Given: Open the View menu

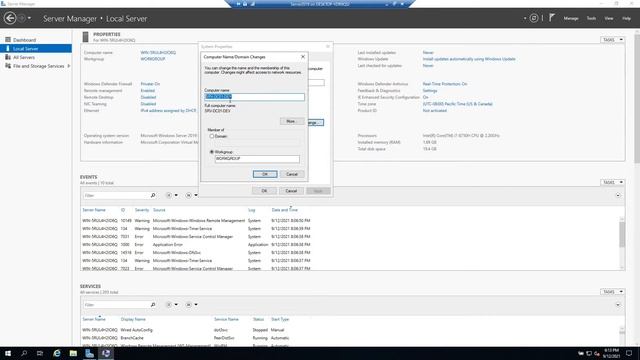Looking at the screenshot, I should [x=609, y=18].
